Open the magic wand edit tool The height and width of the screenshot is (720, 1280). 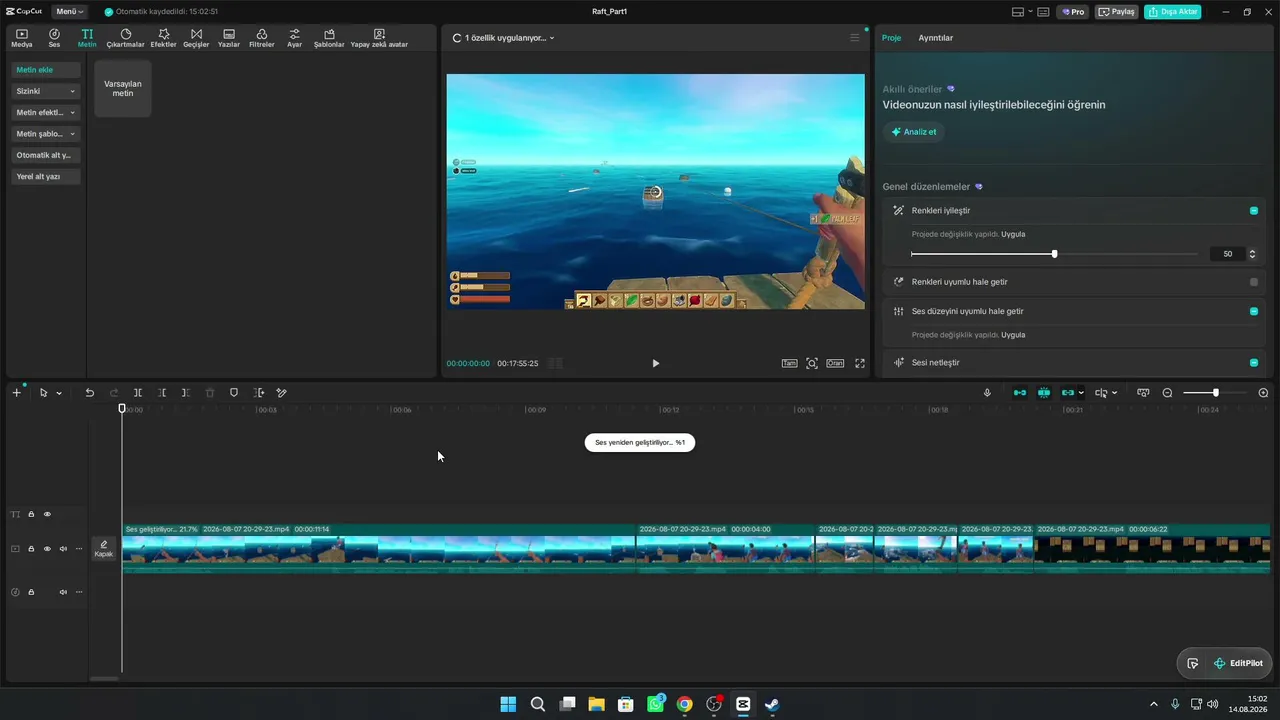point(282,393)
